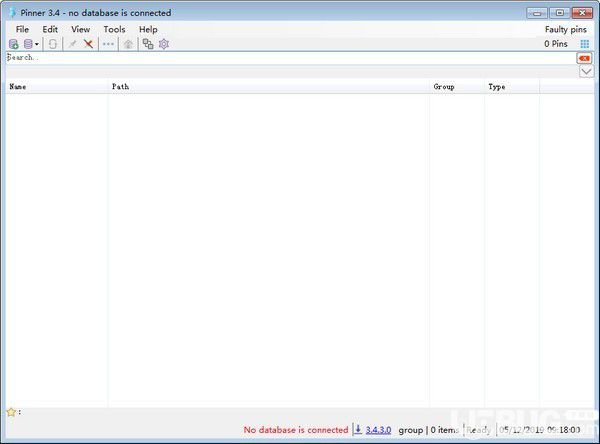Image resolution: width=600 pixels, height=444 pixels.
Task: Close the Pinner window
Action: (x=582, y=13)
